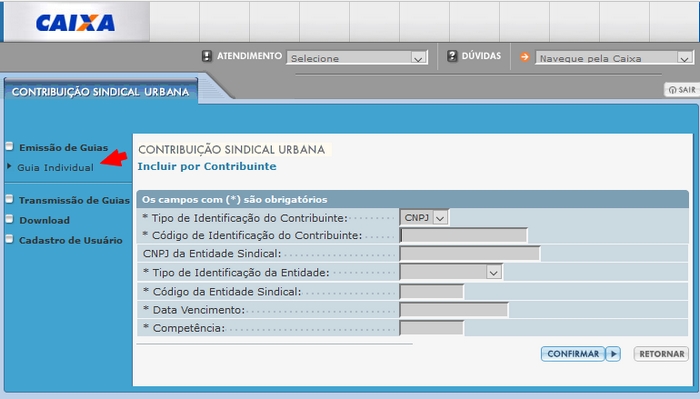
Task: Open the Download menu item
Action: click(x=45, y=220)
